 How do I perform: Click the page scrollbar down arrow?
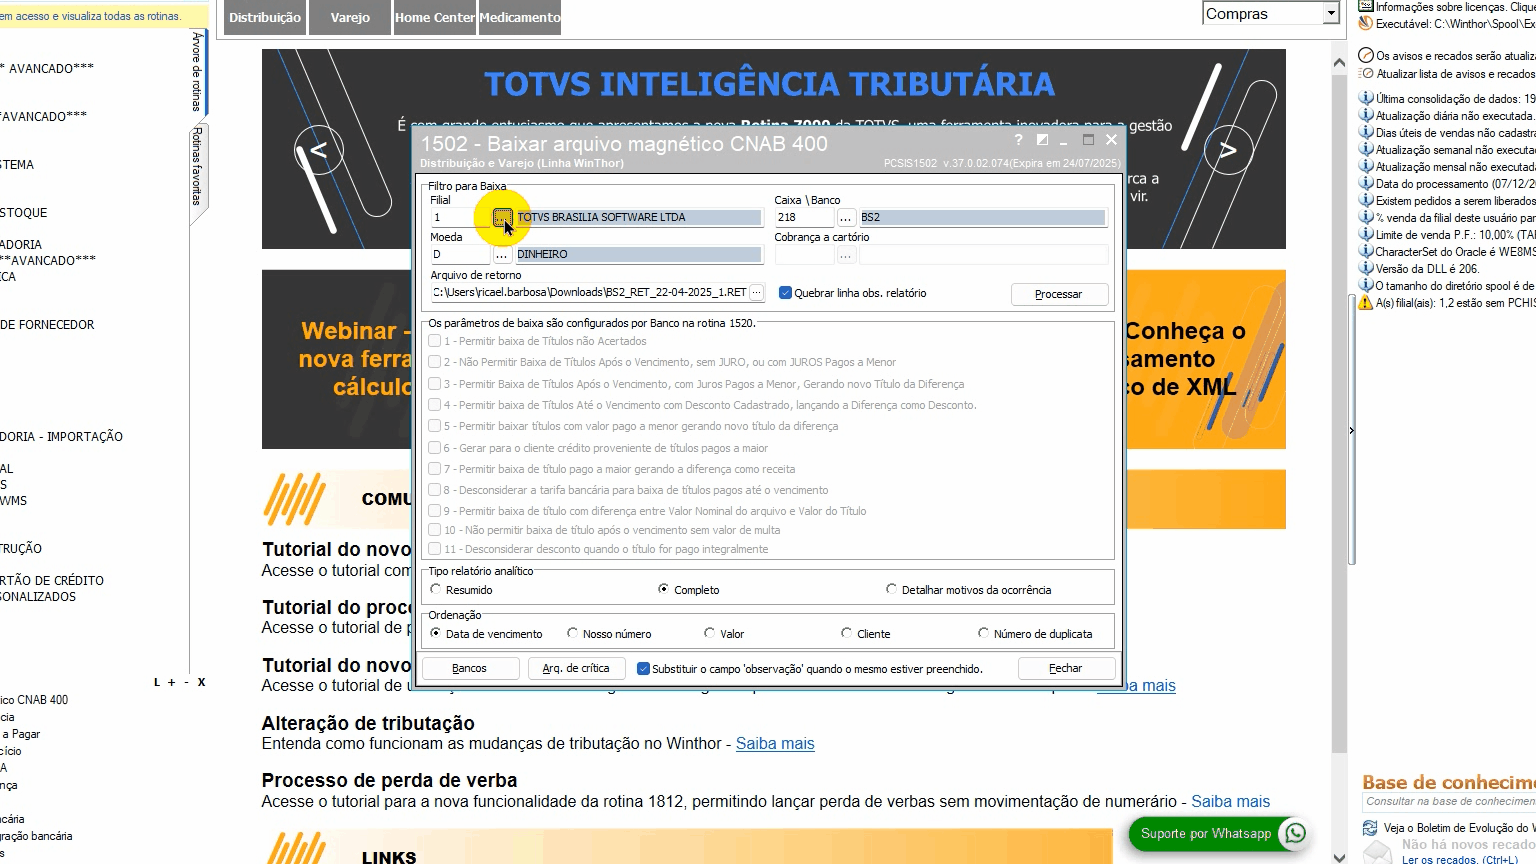pyautogui.click(x=1340, y=856)
